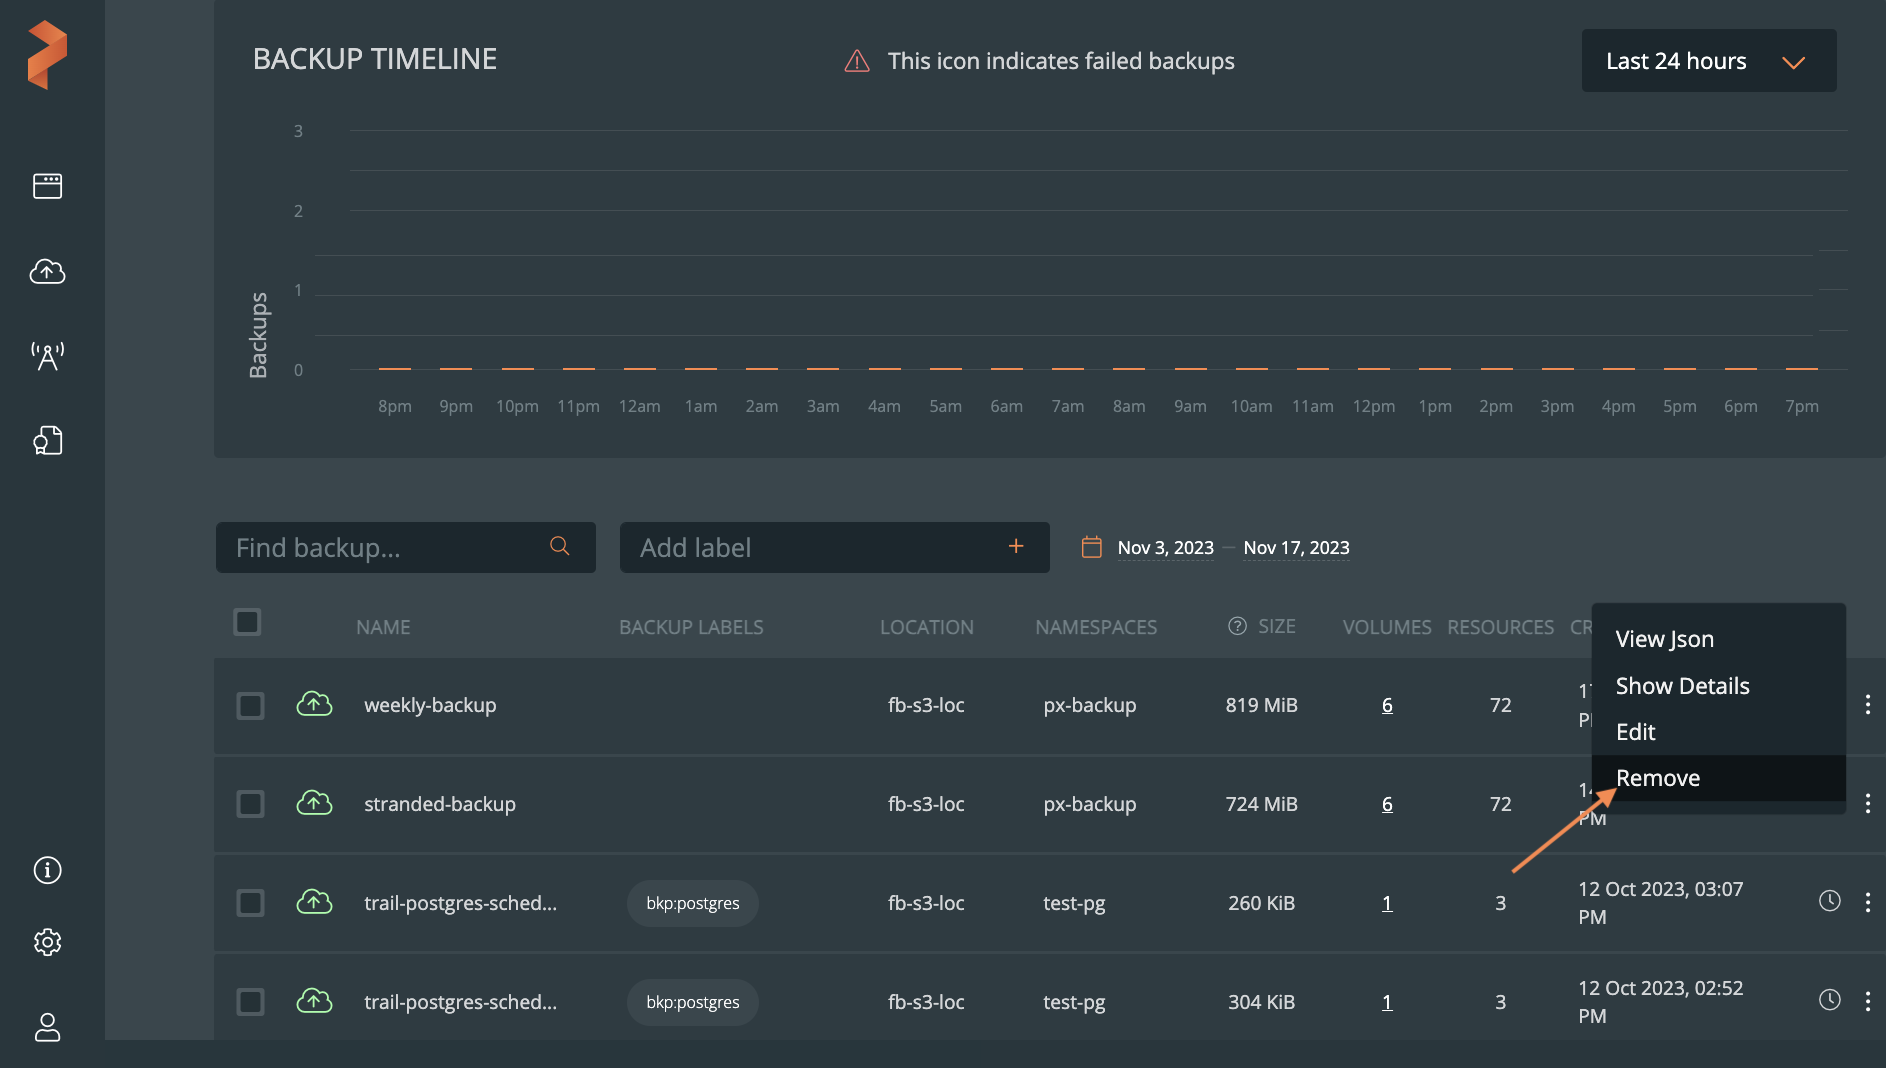Click the plus icon in Add label
The height and width of the screenshot is (1068, 1886).
[1016, 546]
